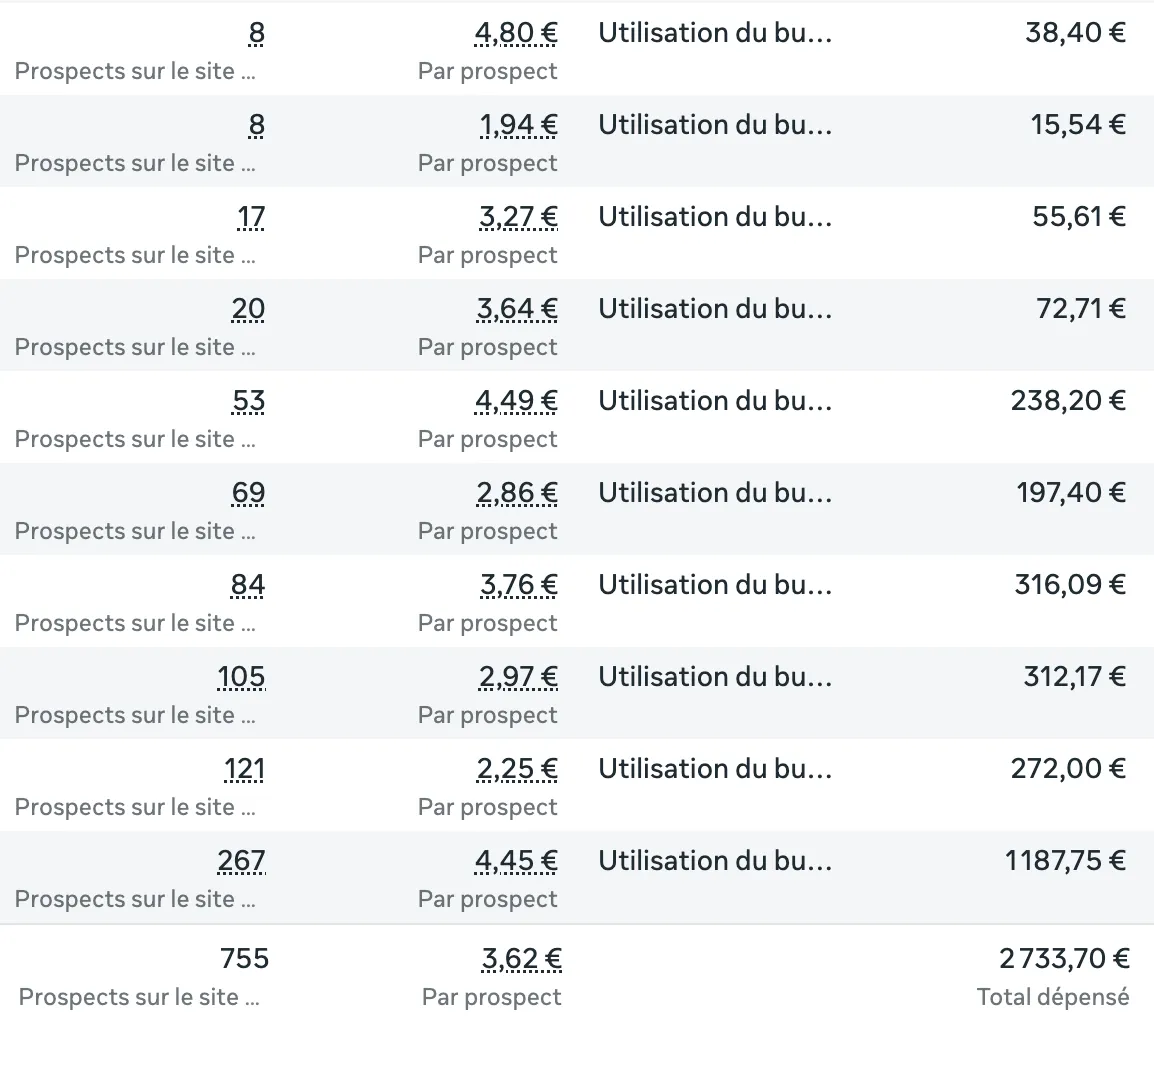Click "Utilisation du bu..." in the 316,09 € row
The image size is (1154, 1072).
pos(715,585)
